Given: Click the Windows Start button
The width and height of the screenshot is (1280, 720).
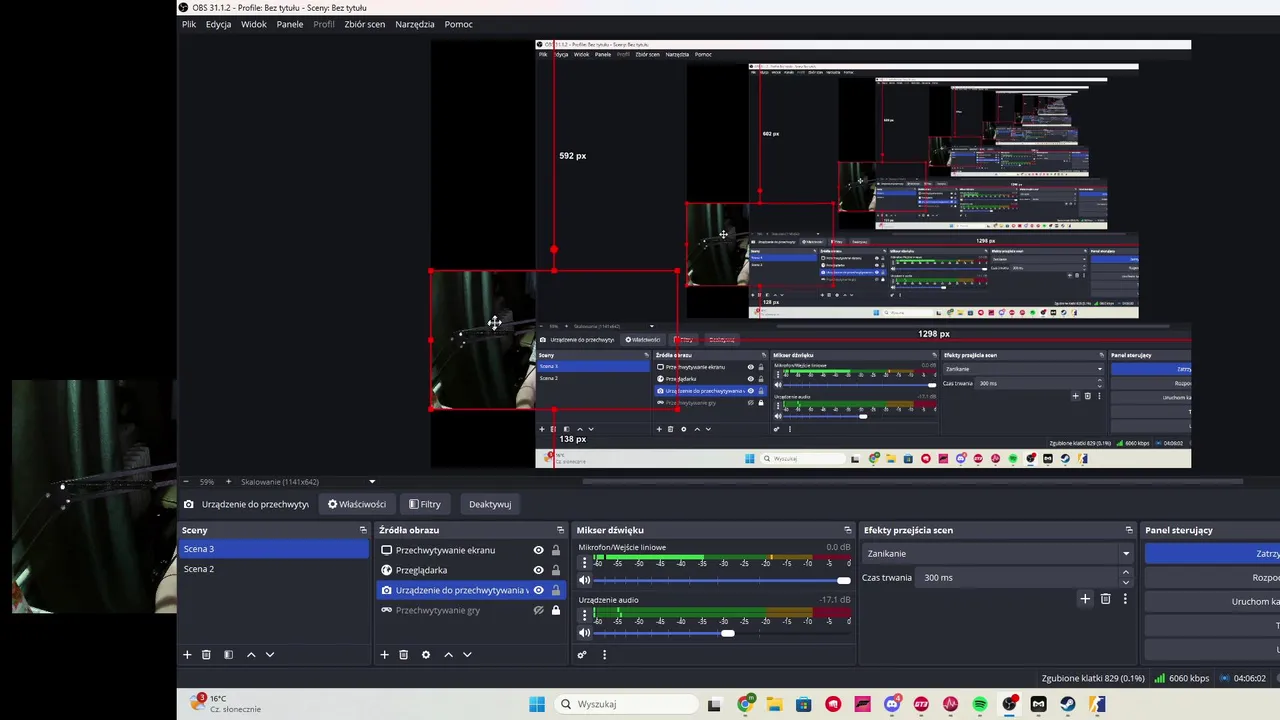Looking at the screenshot, I should 537,704.
